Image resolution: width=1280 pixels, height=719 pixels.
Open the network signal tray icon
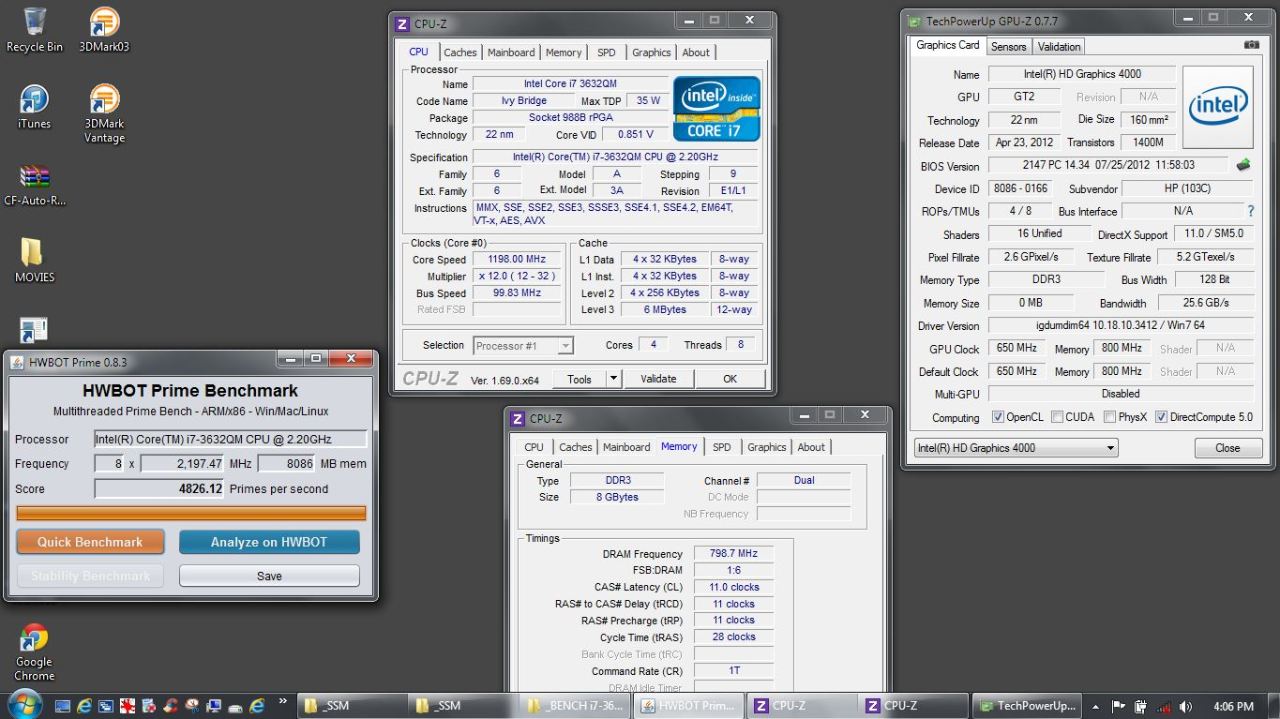coord(1164,707)
